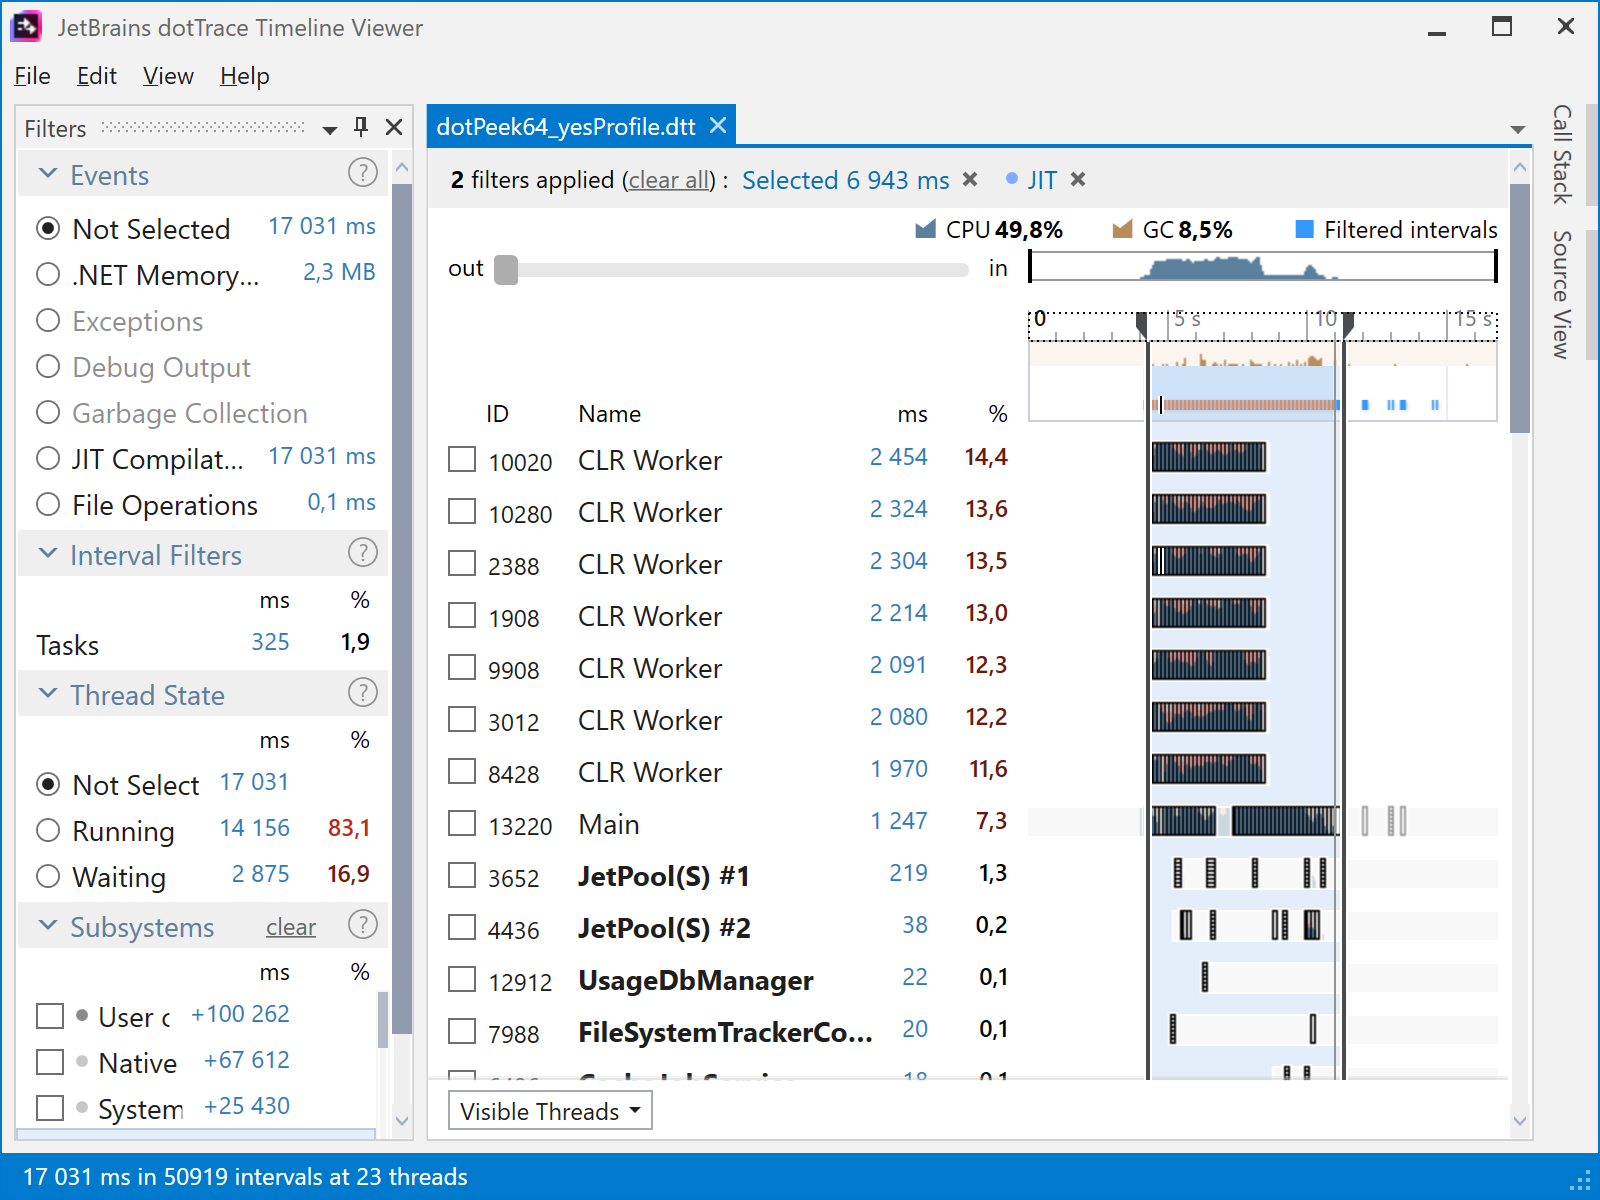Check thread 12912 UsageDbManager
Viewport: 1600px width, 1200px height.
462,979
